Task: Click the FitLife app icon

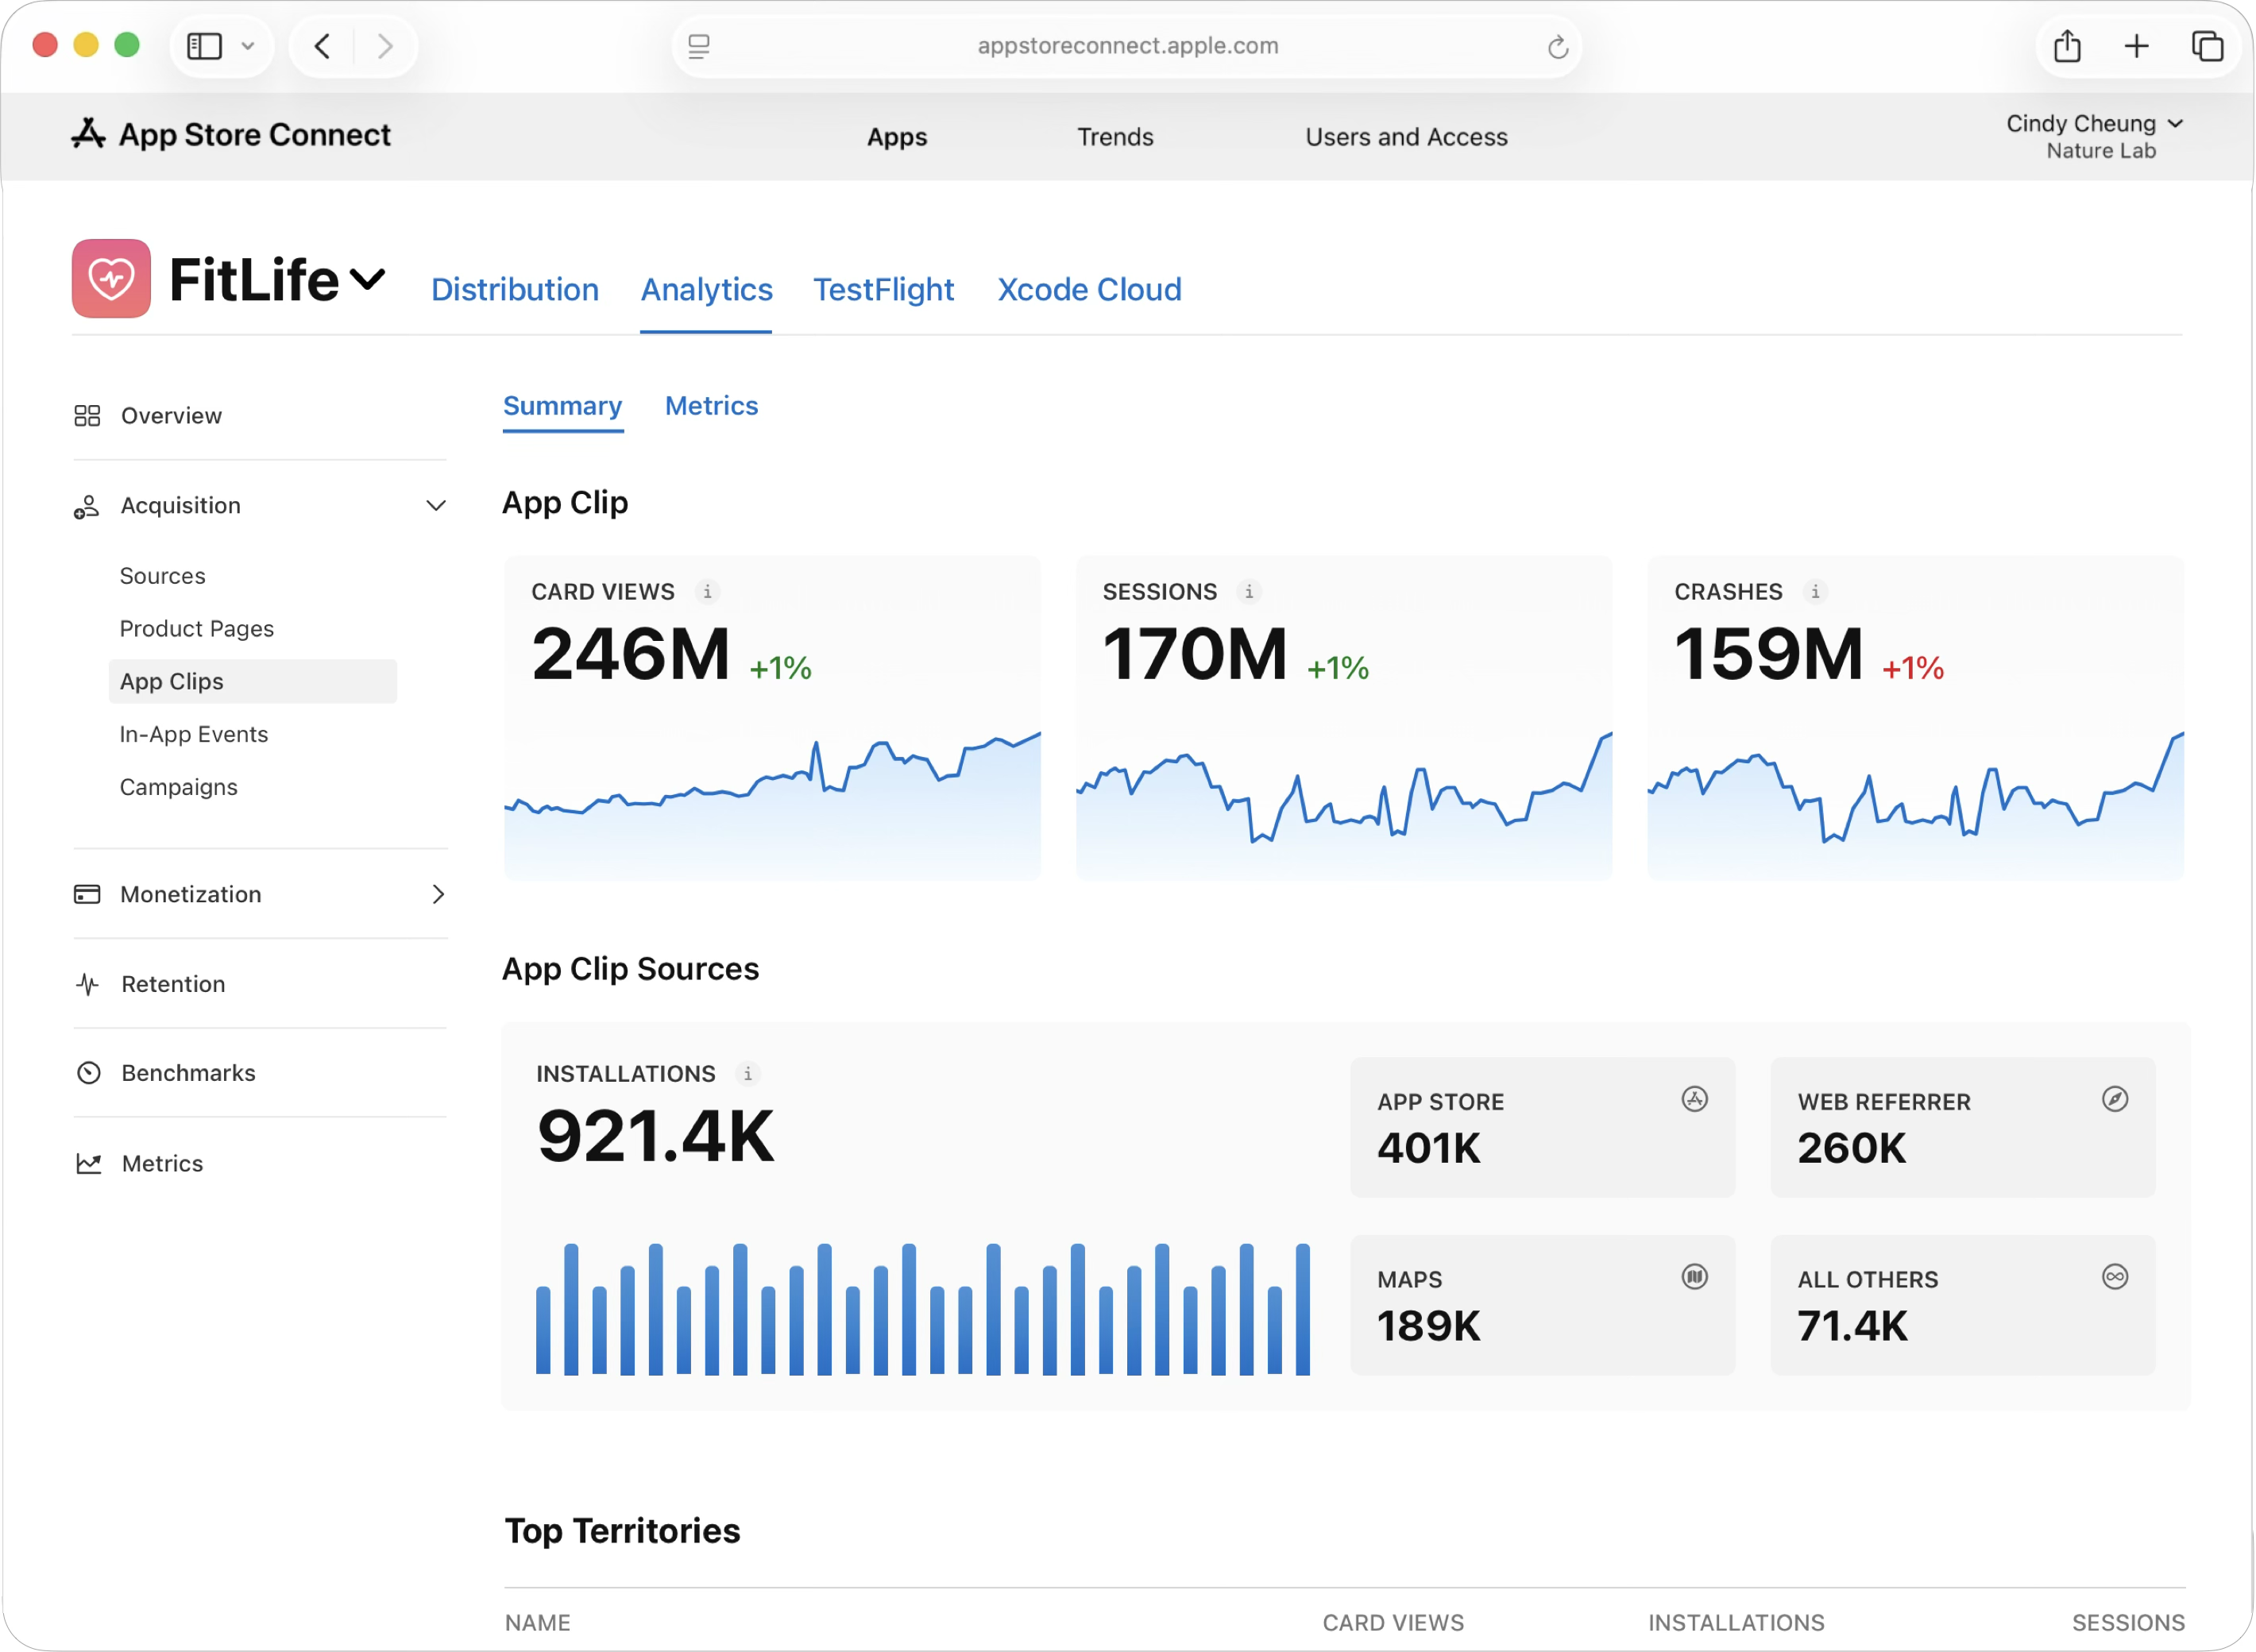Action: coord(111,279)
